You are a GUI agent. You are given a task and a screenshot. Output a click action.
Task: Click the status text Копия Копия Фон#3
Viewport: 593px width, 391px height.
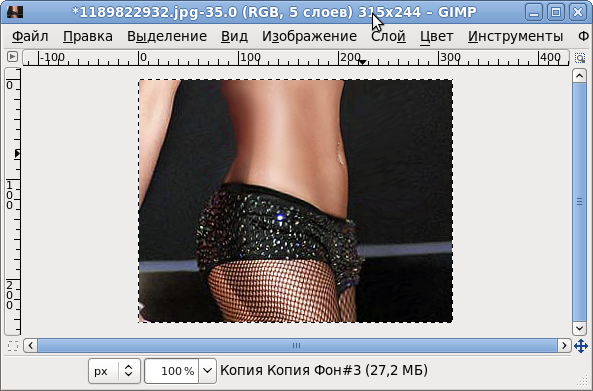tap(290, 371)
